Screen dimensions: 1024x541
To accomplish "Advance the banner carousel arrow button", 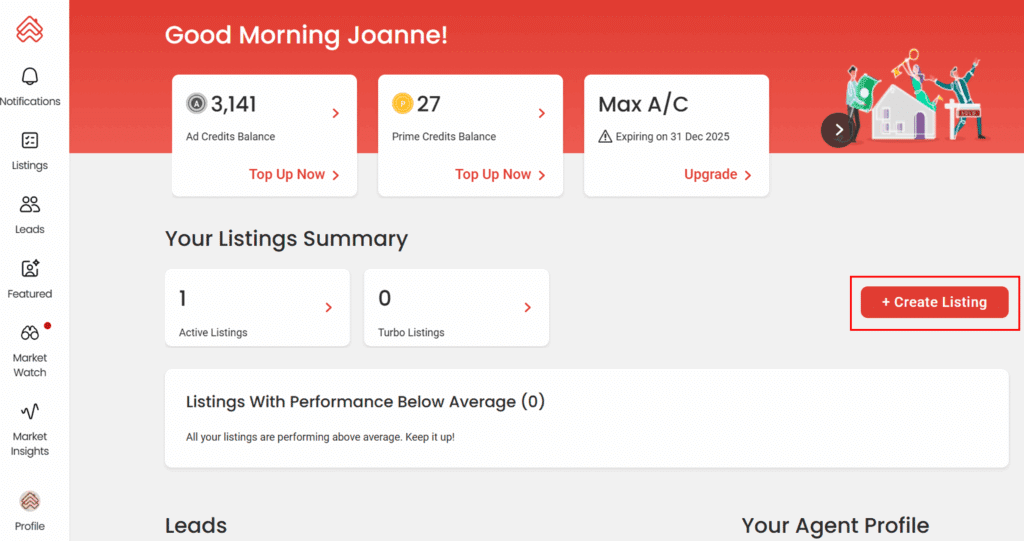I will coord(838,129).
